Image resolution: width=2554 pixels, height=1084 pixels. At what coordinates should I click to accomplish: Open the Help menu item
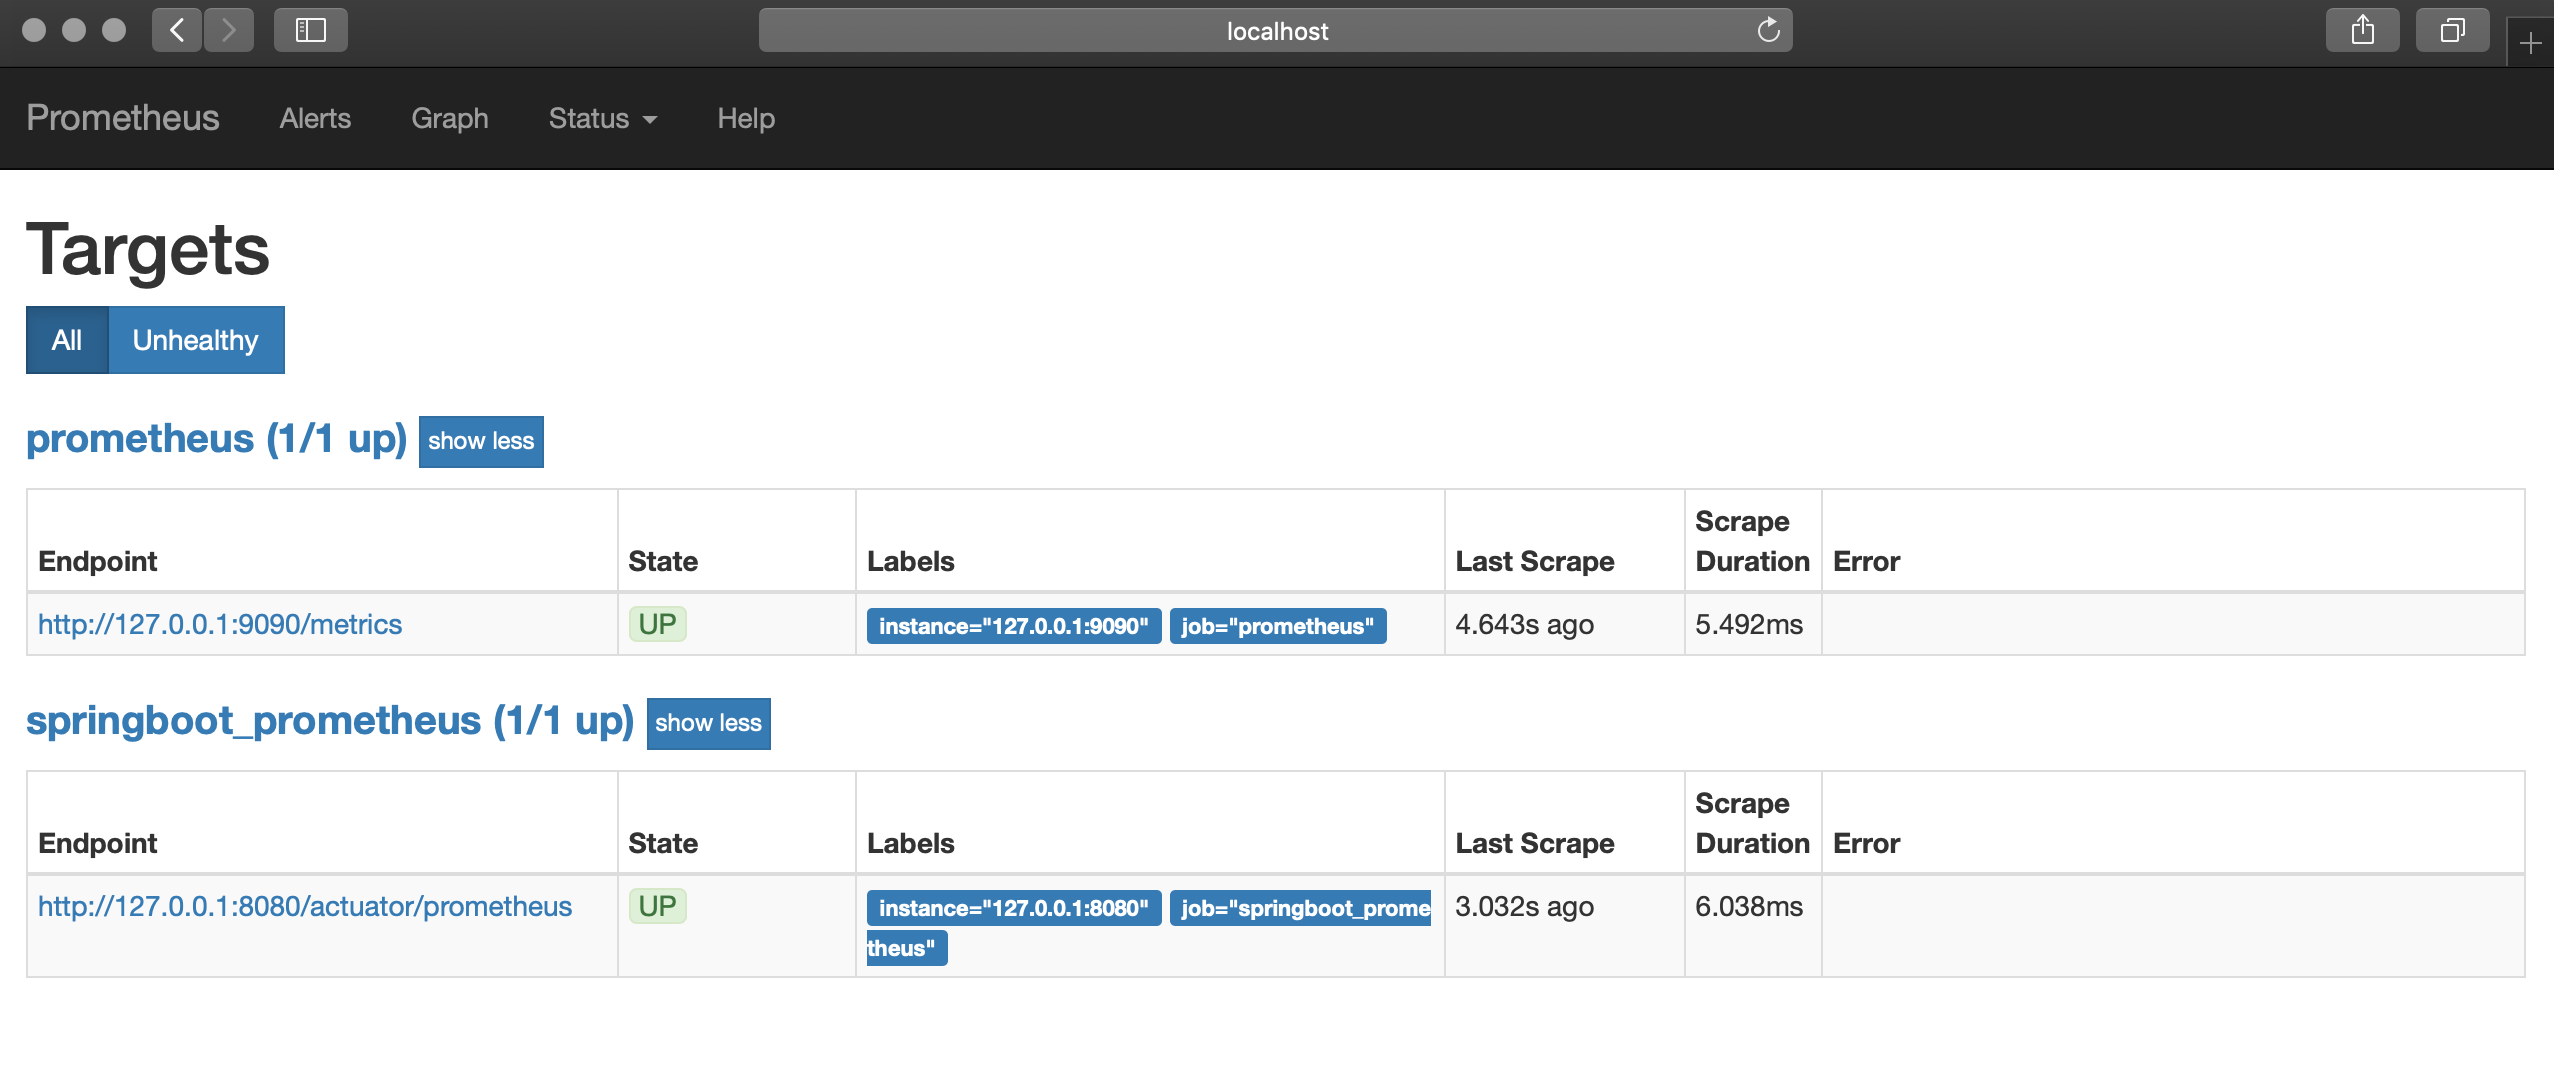pos(746,118)
